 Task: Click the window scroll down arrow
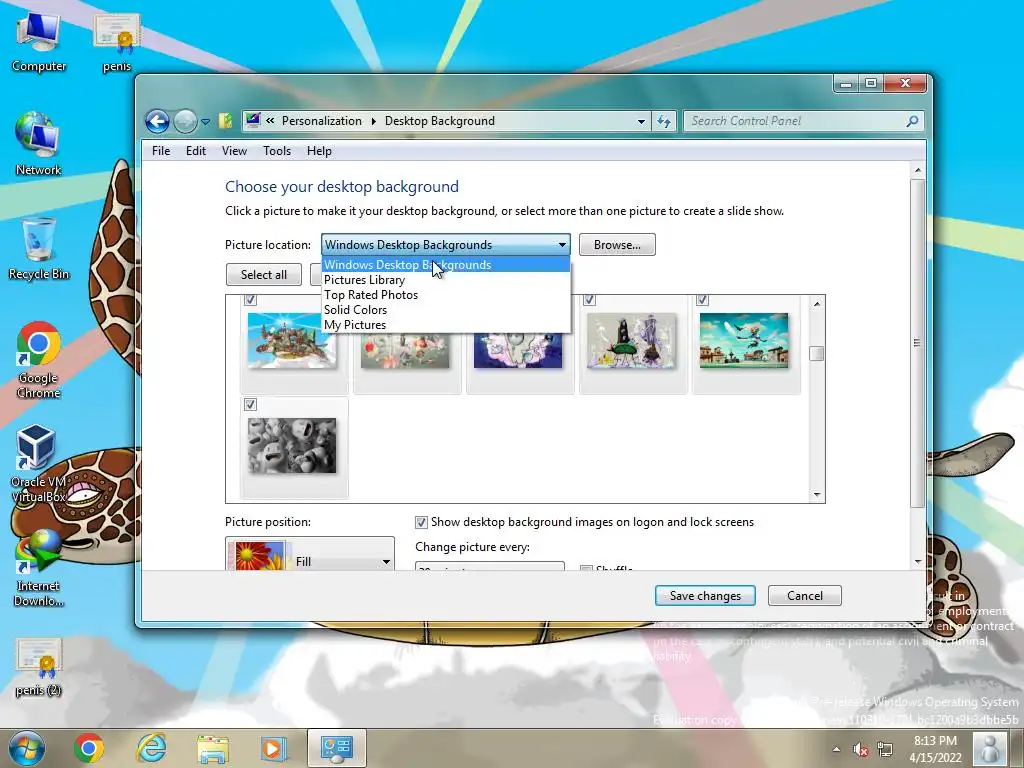[918, 562]
